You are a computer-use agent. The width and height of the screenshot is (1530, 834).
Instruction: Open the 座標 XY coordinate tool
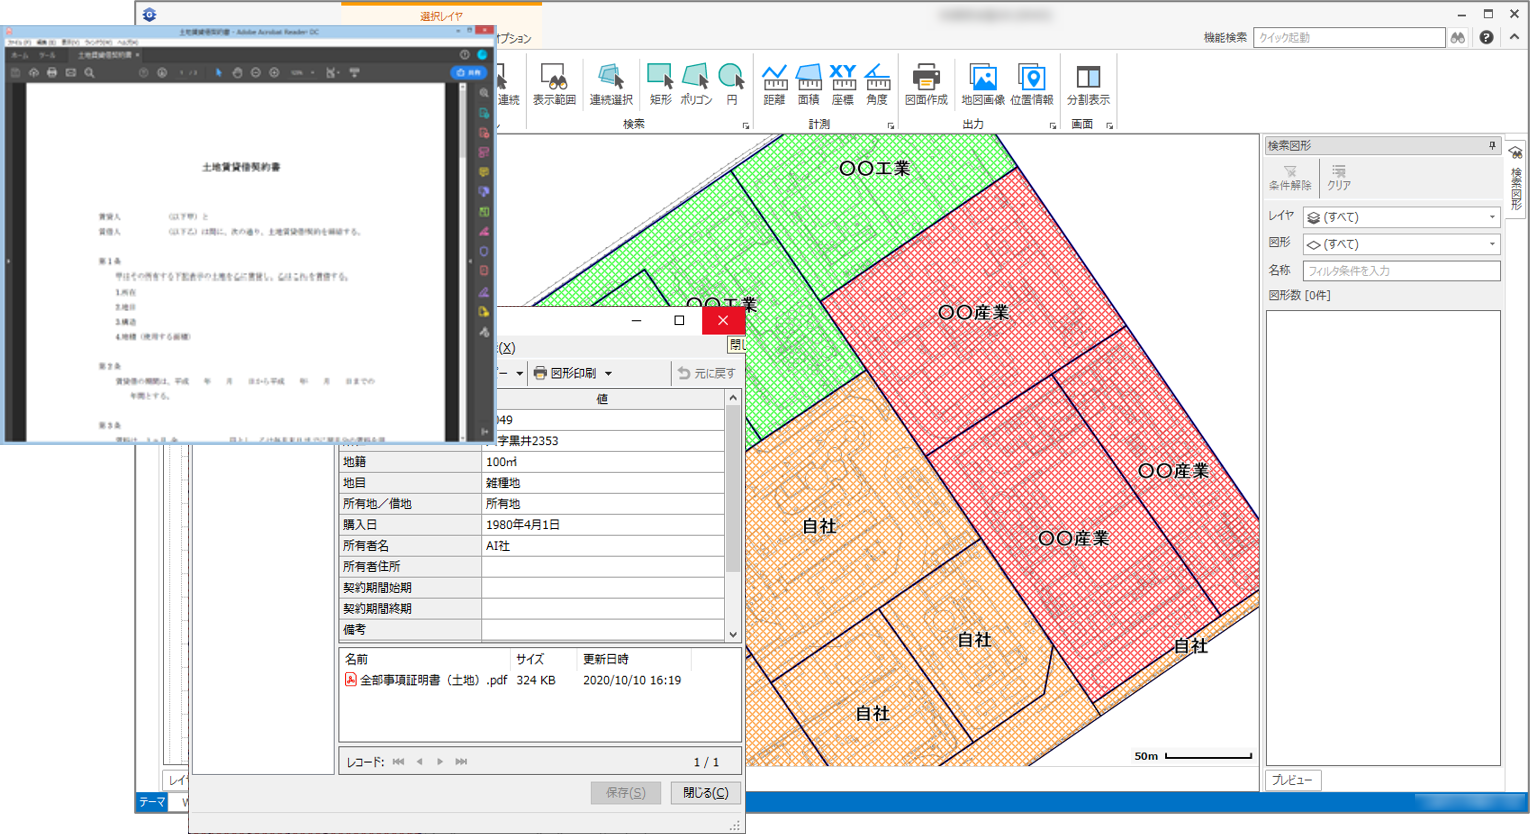coord(843,84)
